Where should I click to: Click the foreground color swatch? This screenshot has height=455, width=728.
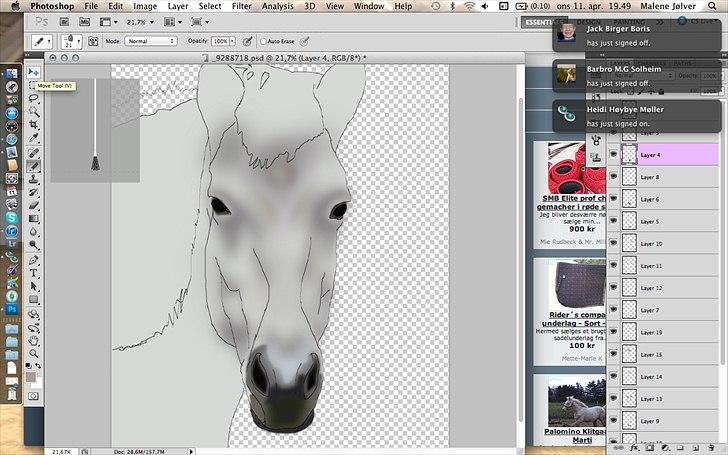click(31, 374)
